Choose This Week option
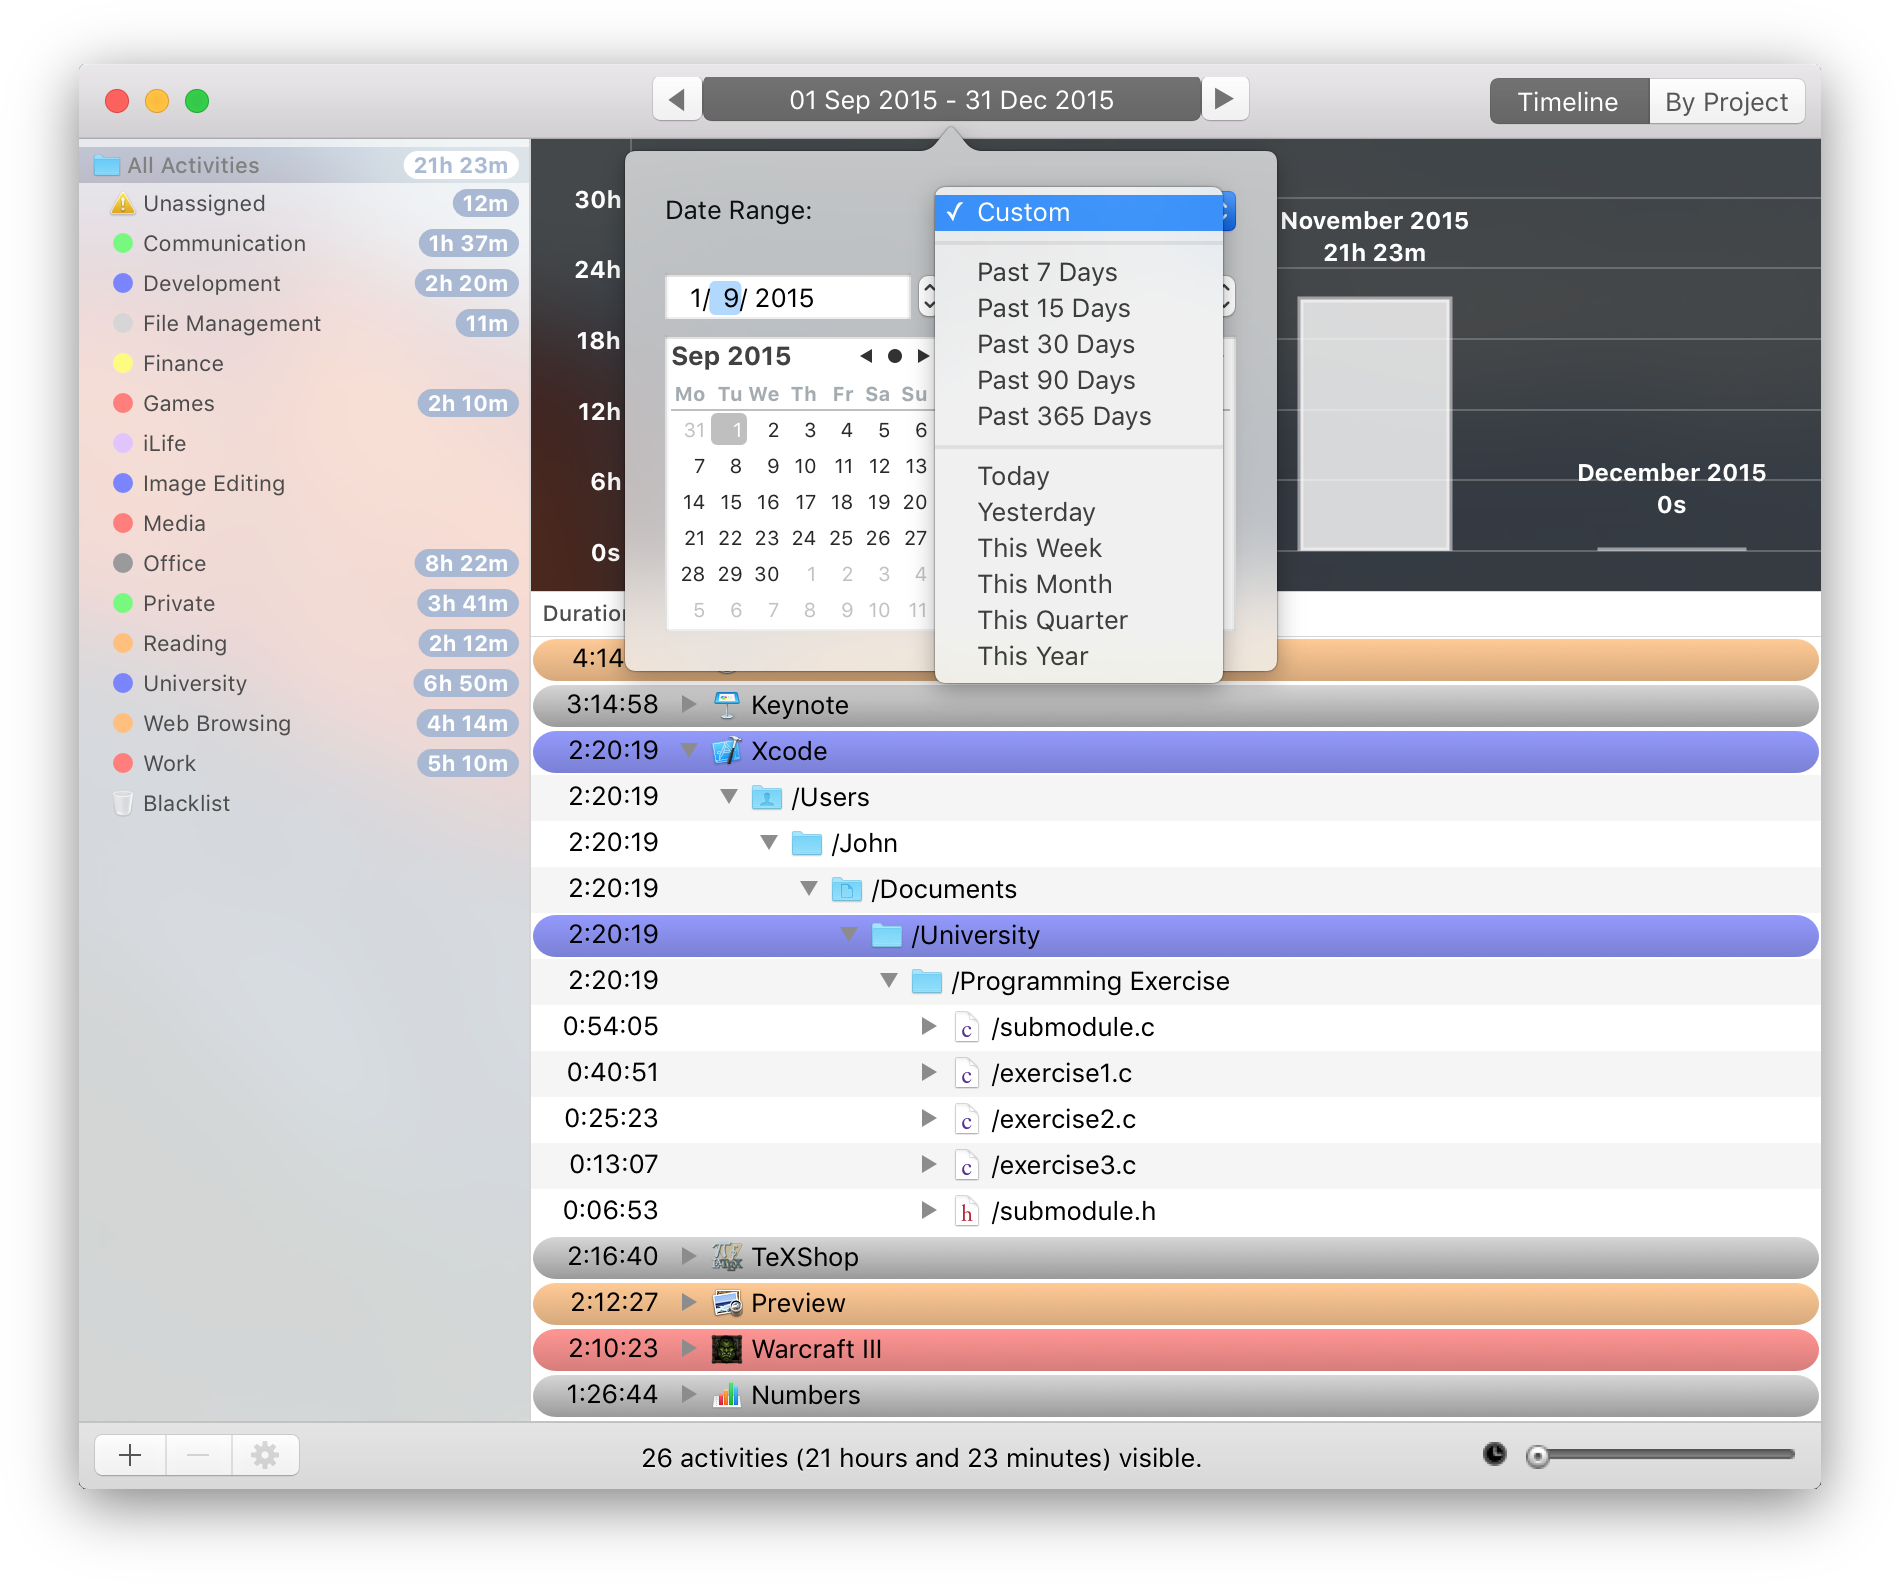This screenshot has height=1583, width=1900. coord(1079,548)
